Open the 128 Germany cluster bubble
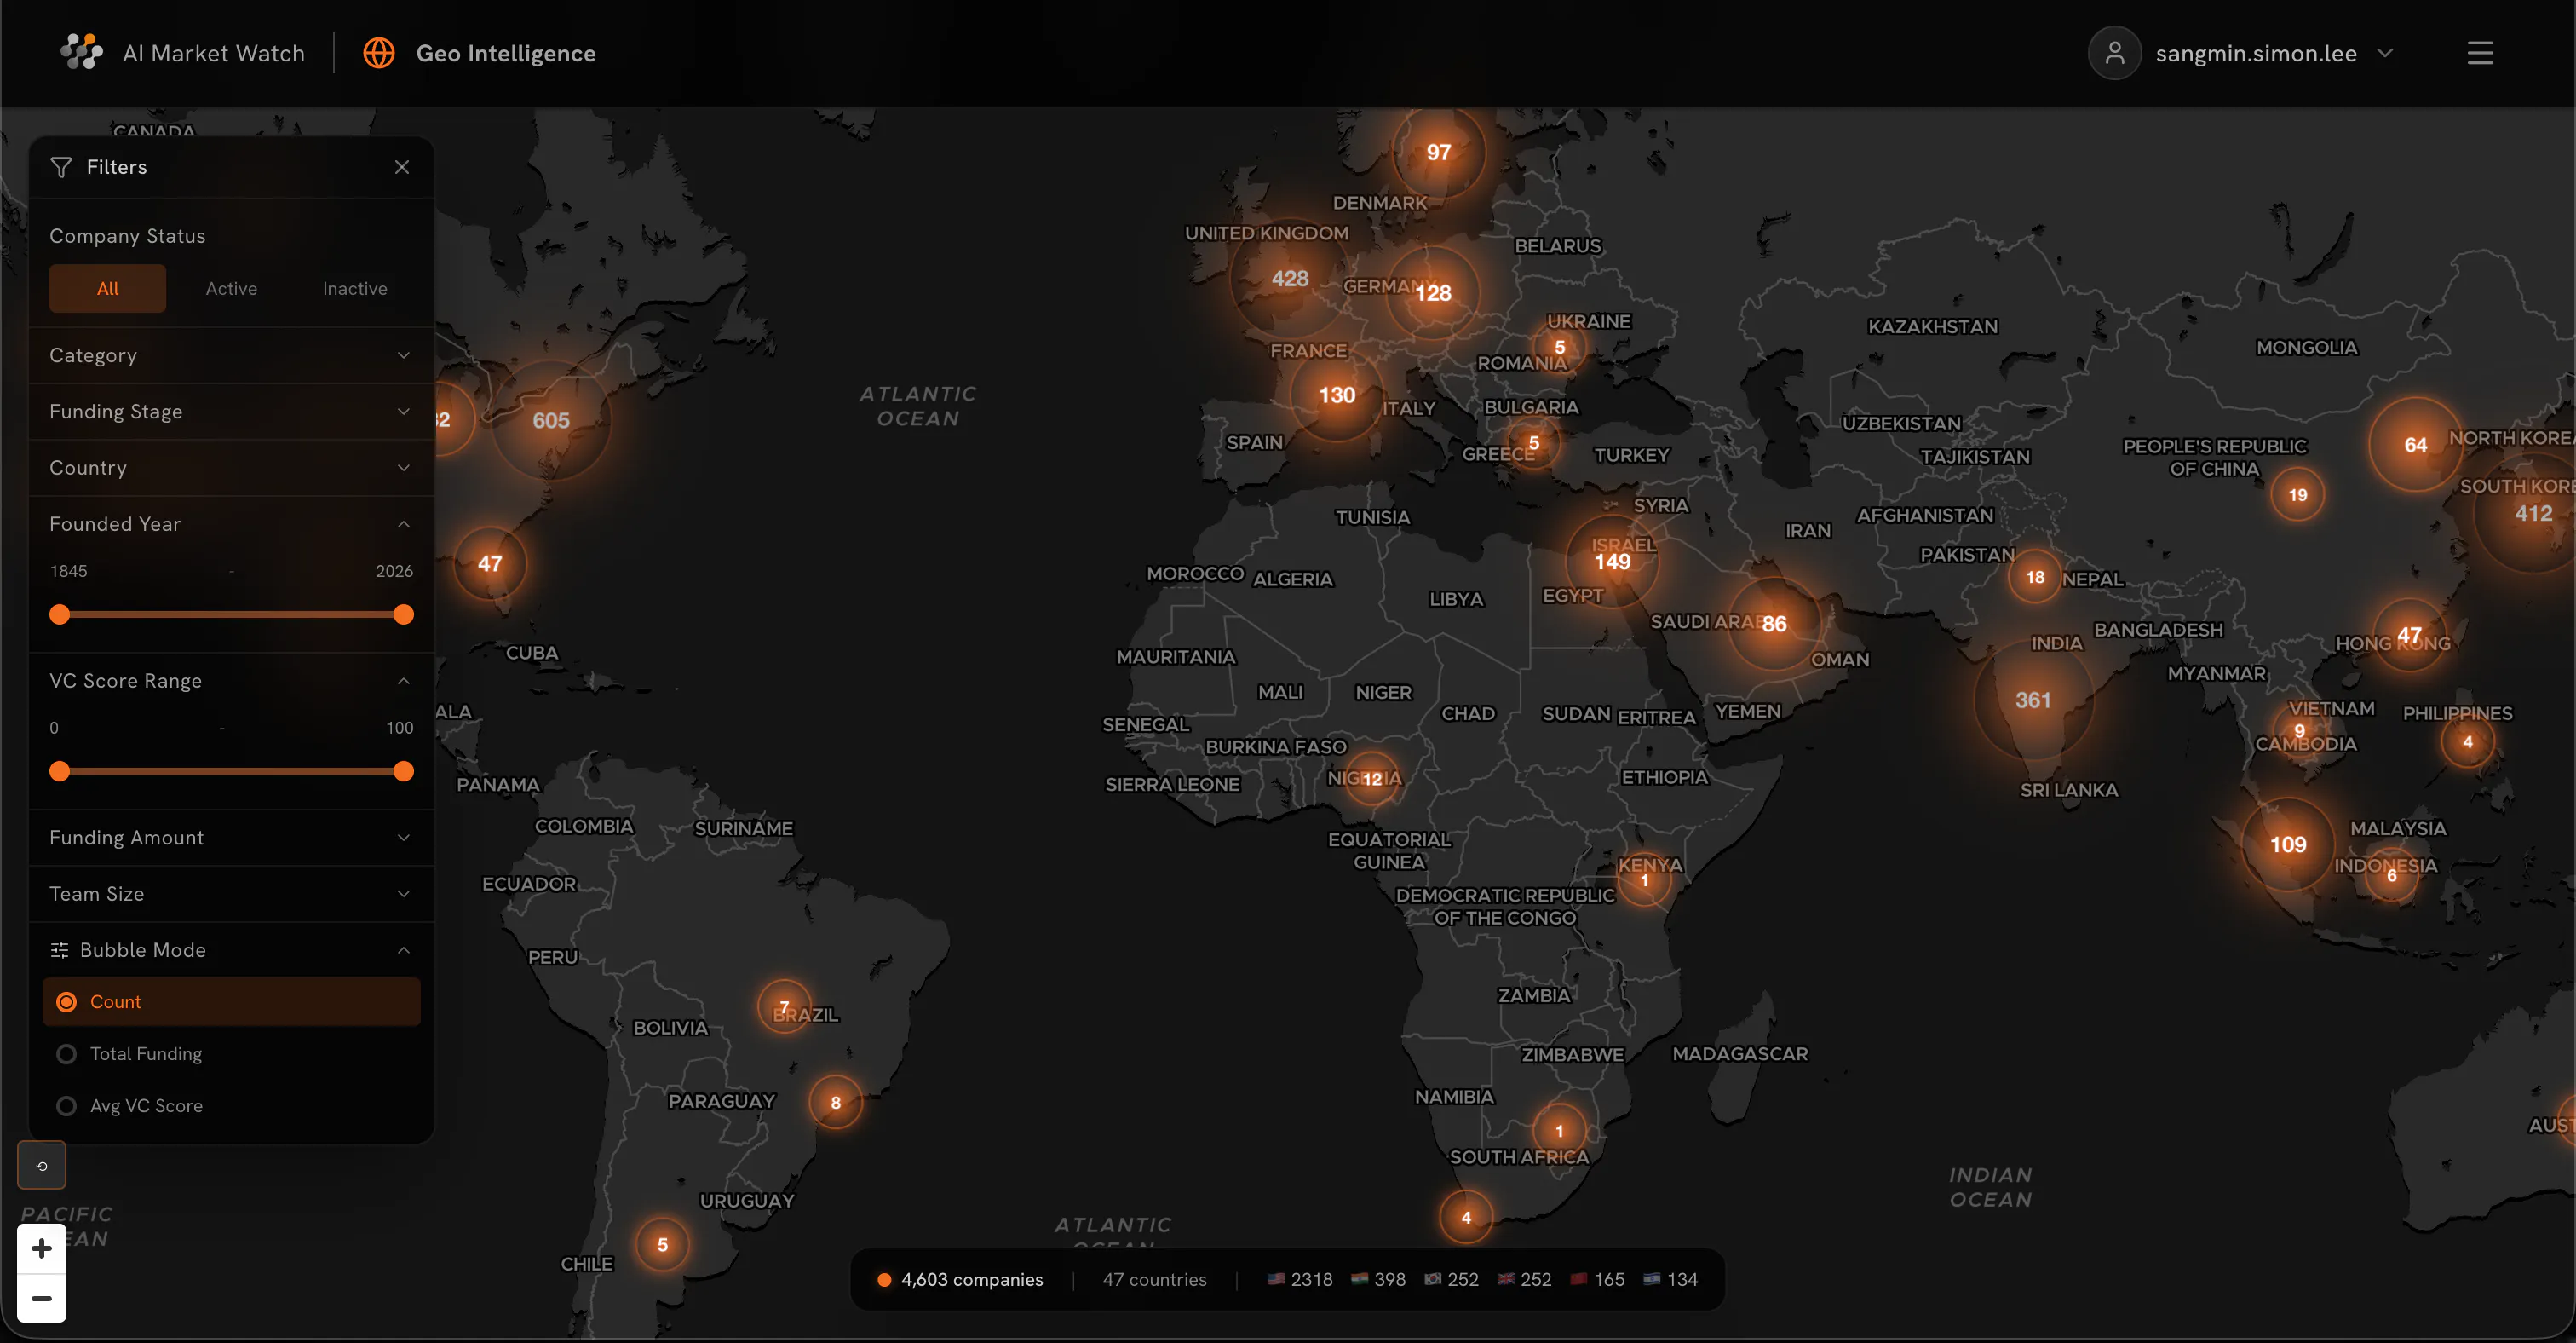The width and height of the screenshot is (2576, 1343). [1433, 293]
